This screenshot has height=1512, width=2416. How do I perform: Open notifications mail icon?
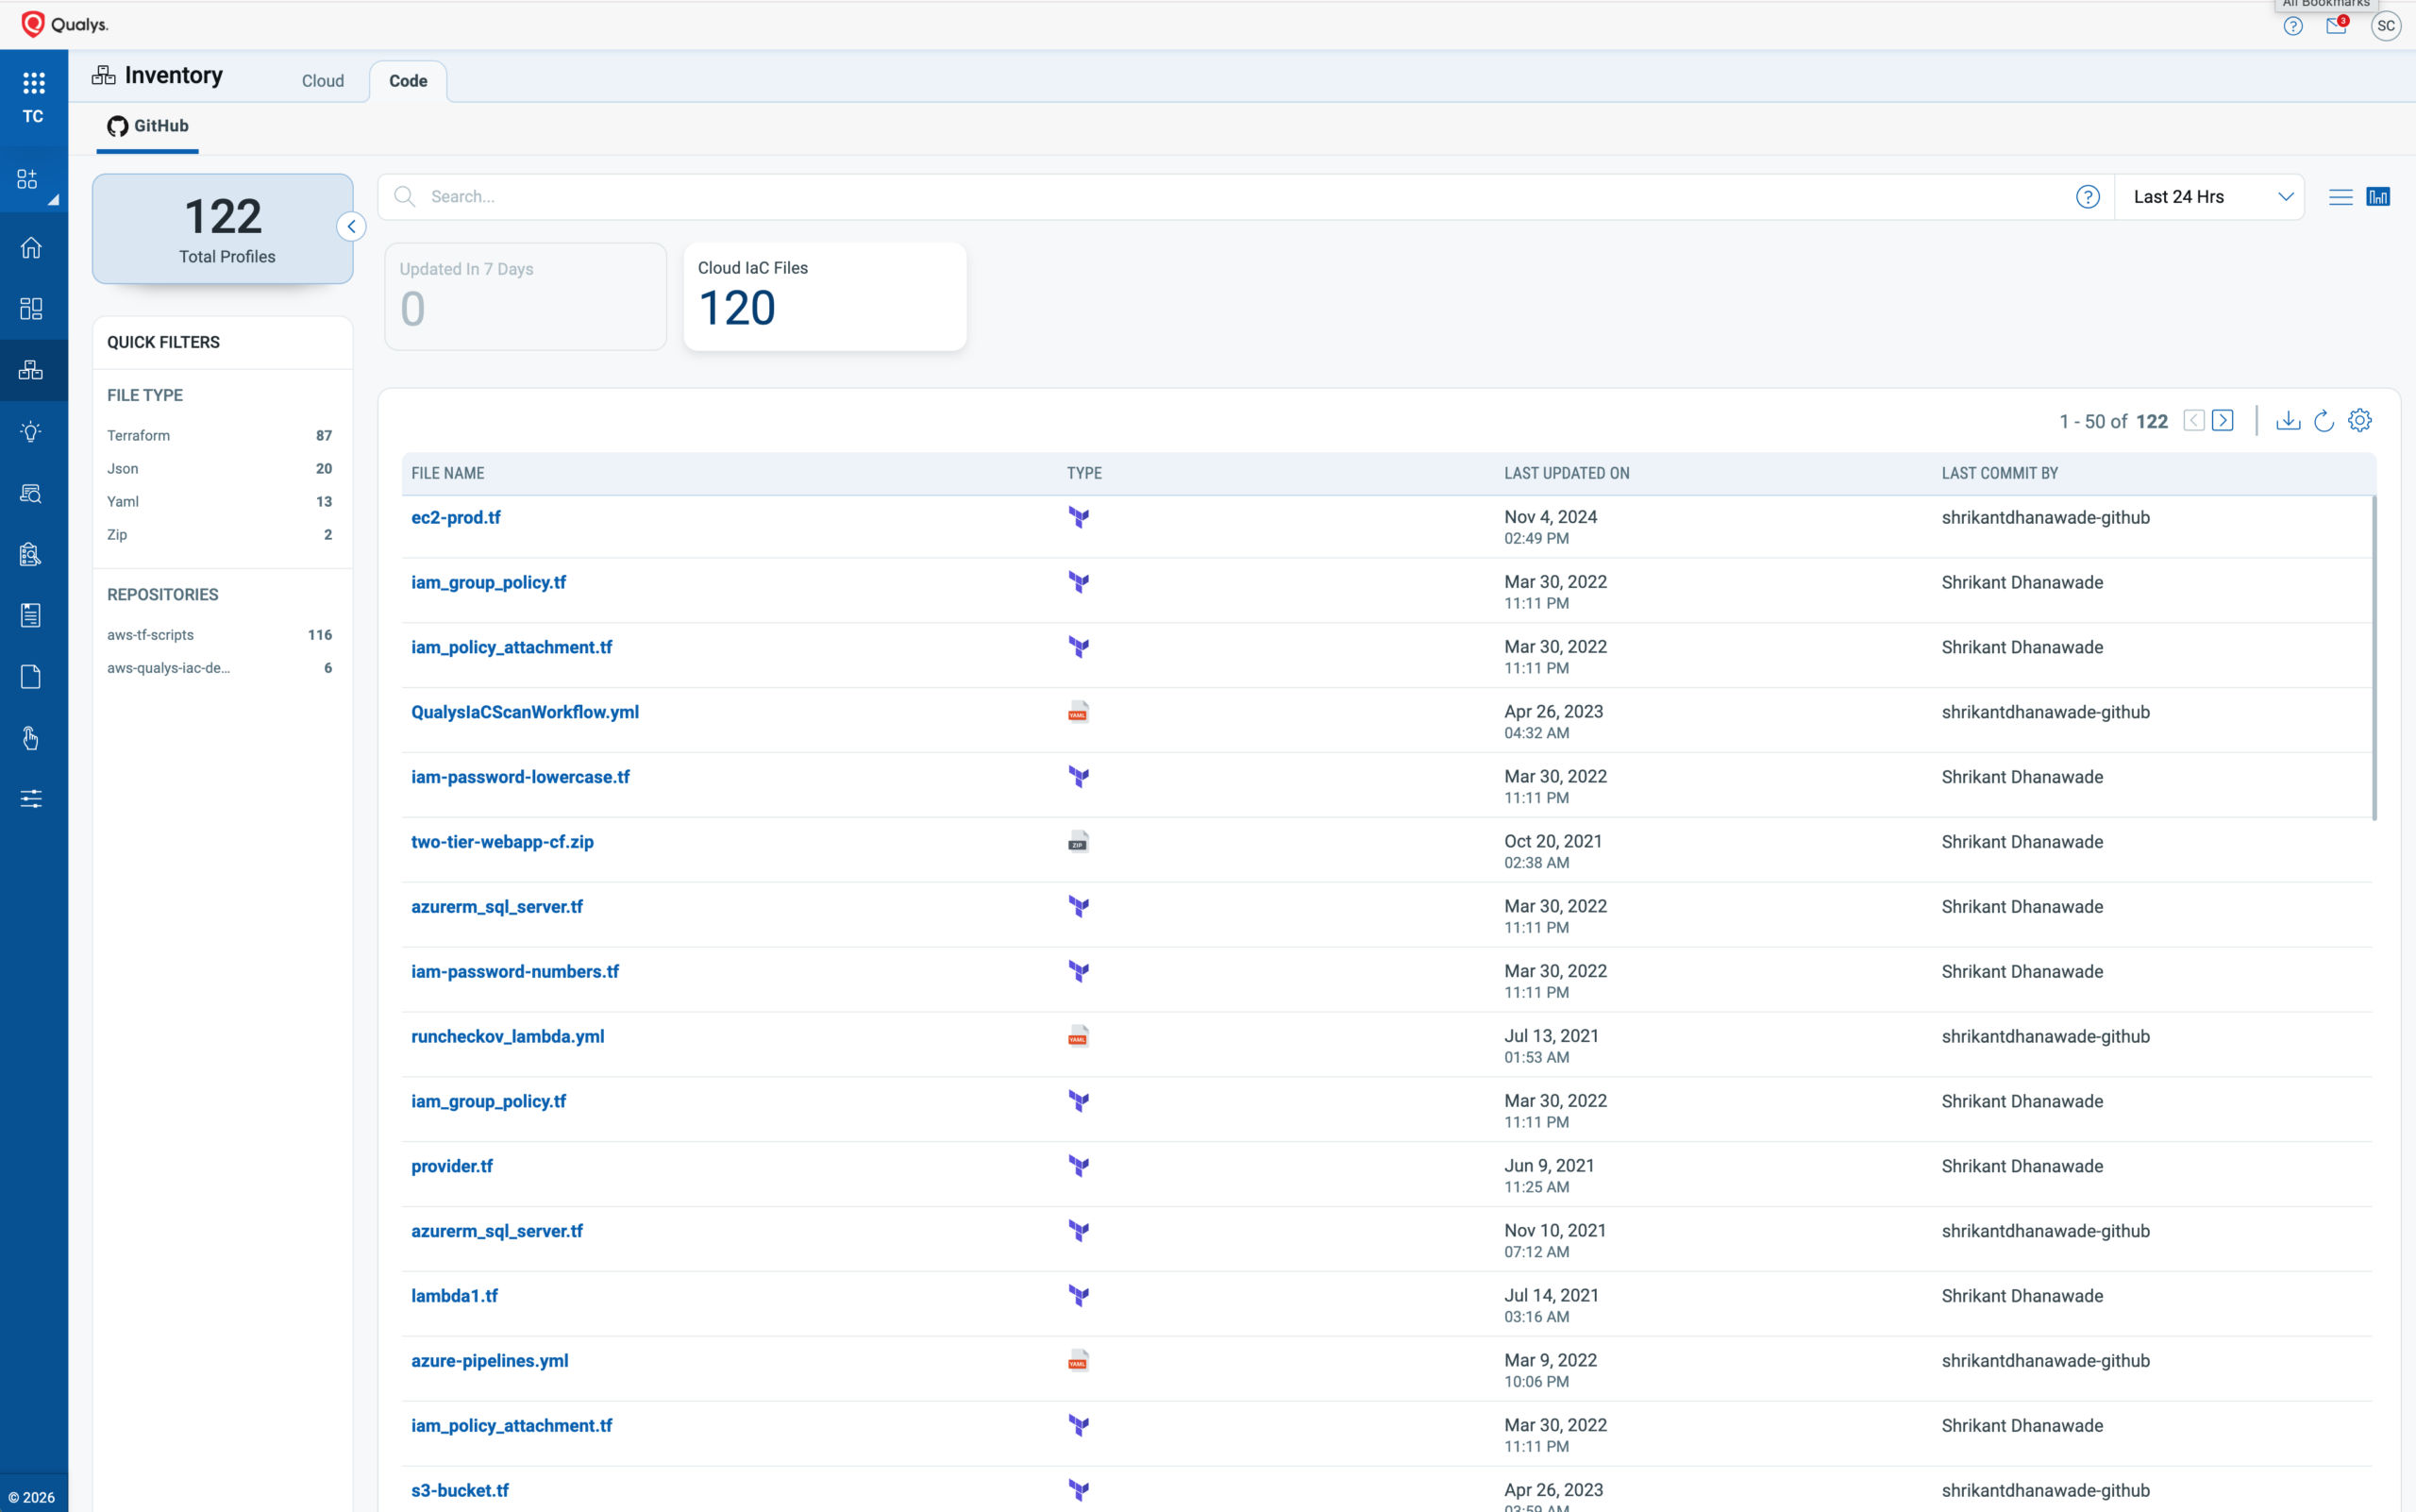pos(2336,26)
